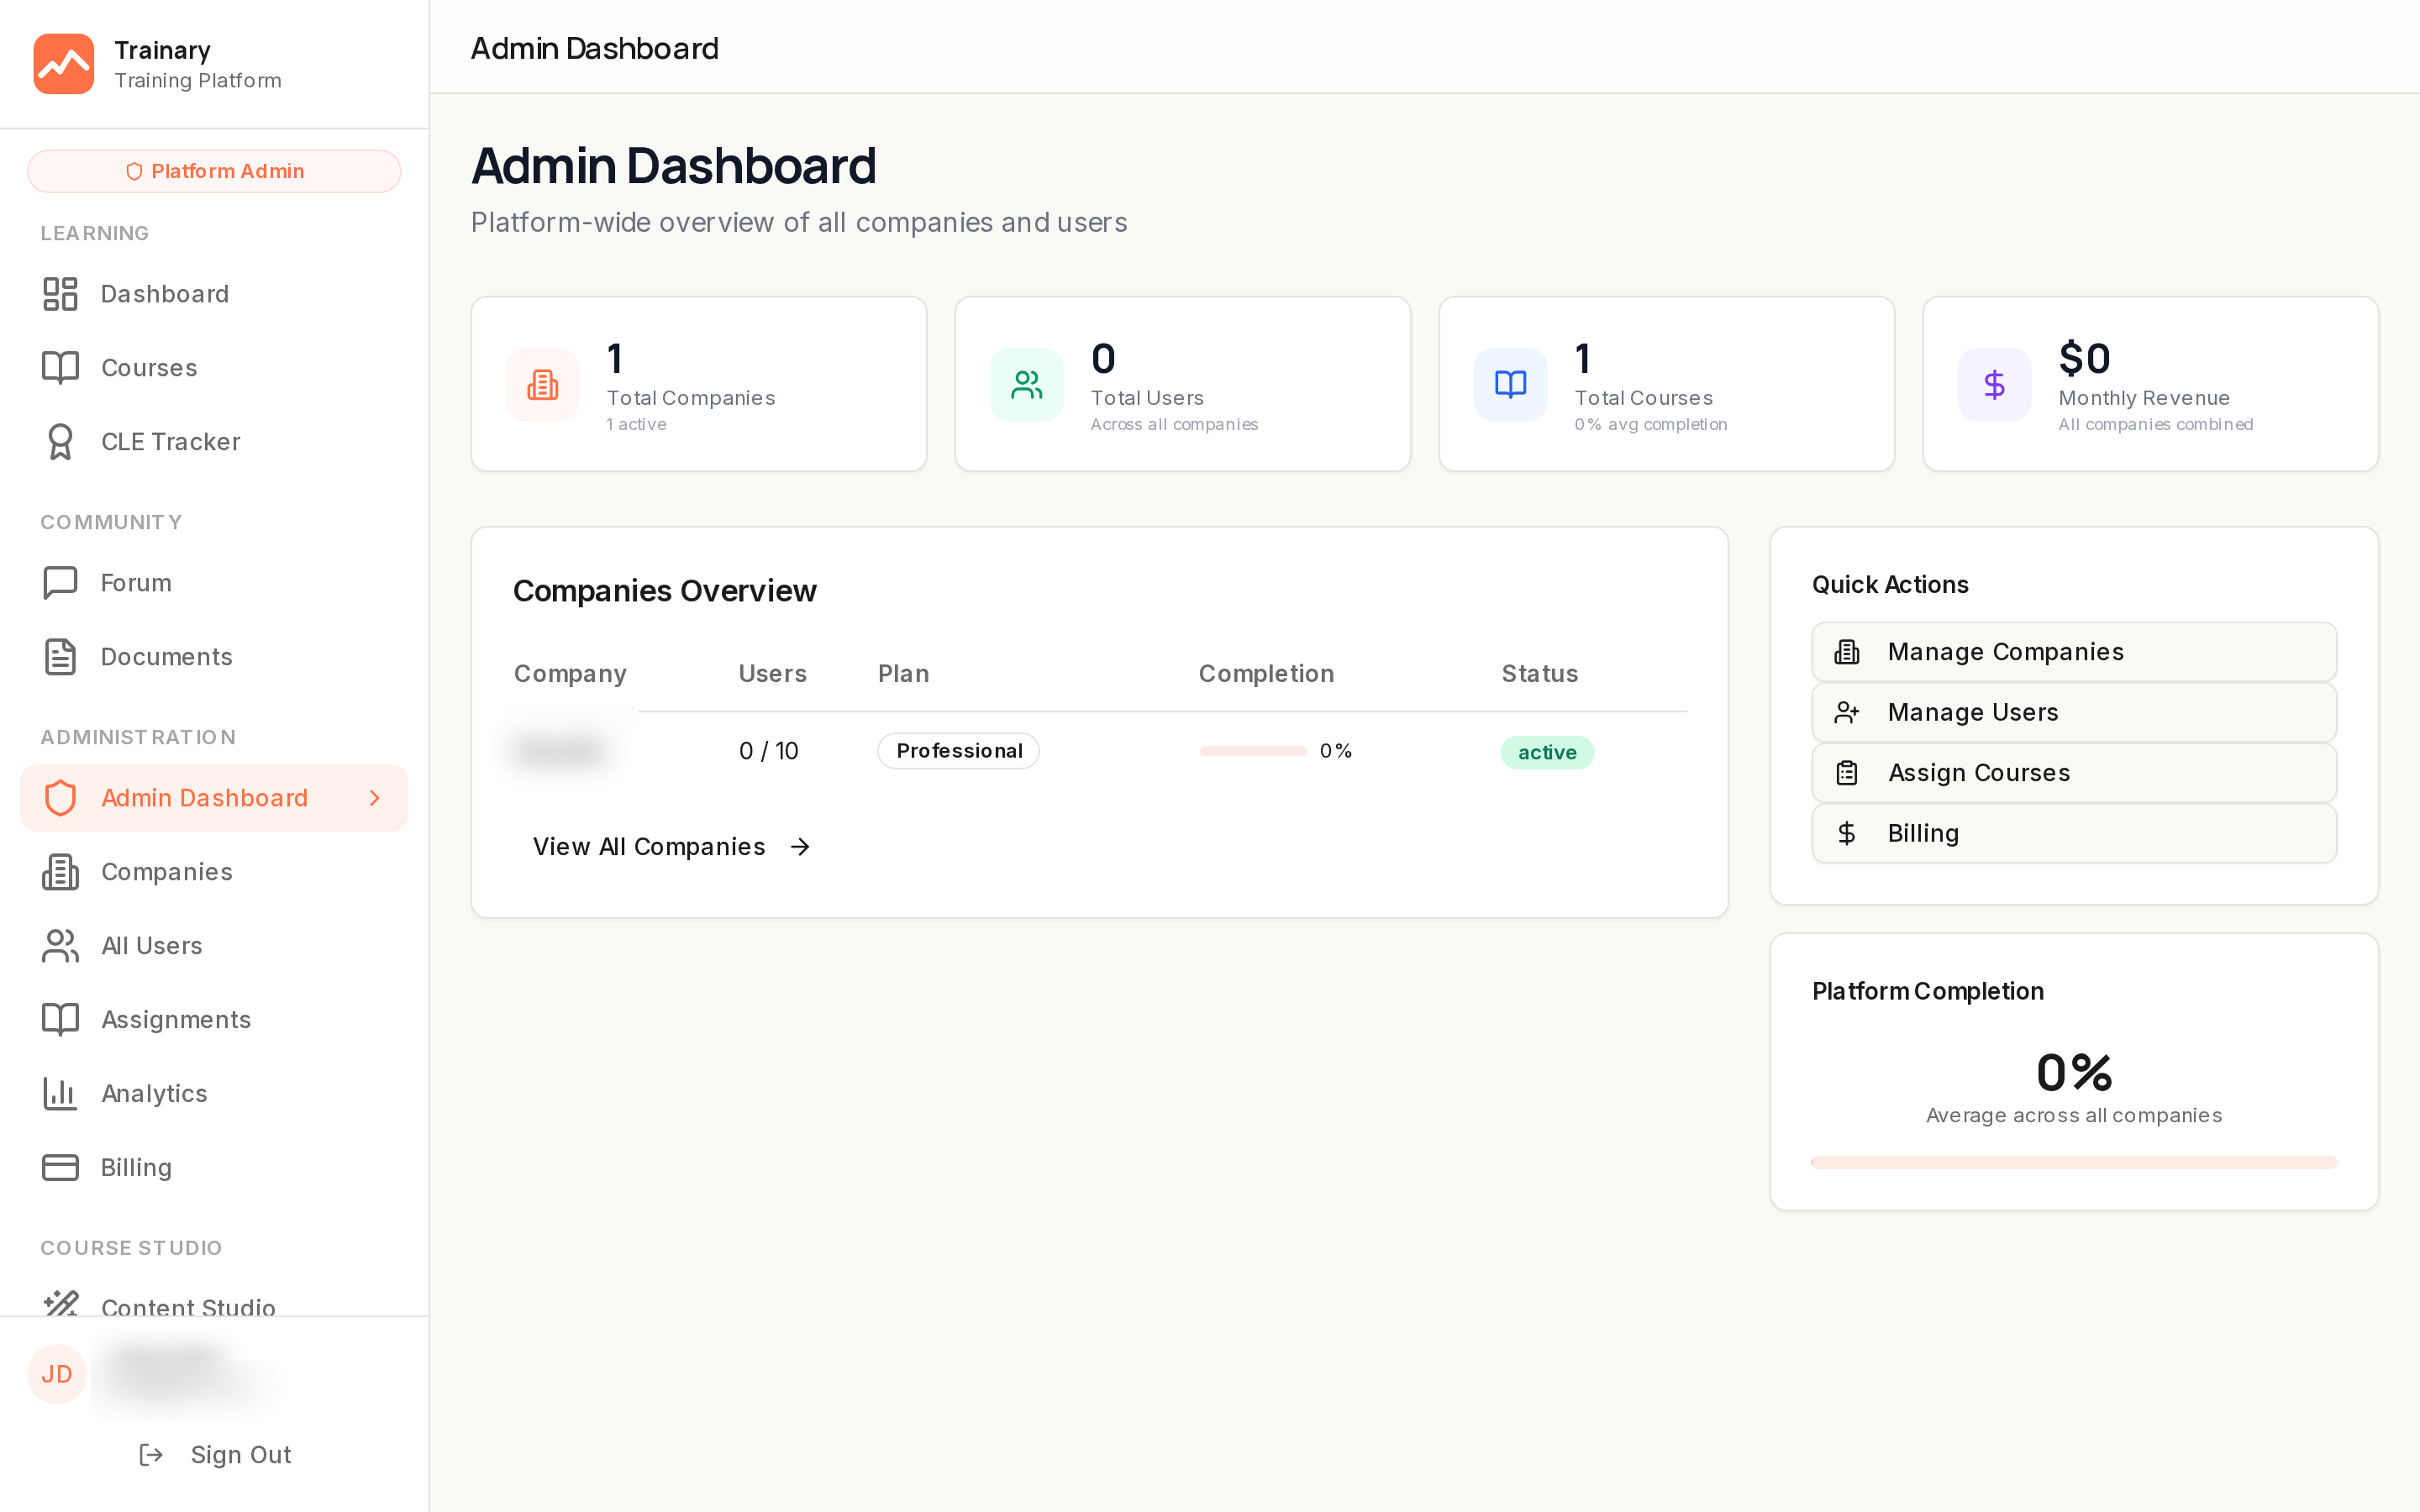The height and width of the screenshot is (1512, 2420).
Task: Select Admin Dashboard menu item
Action: (214, 798)
